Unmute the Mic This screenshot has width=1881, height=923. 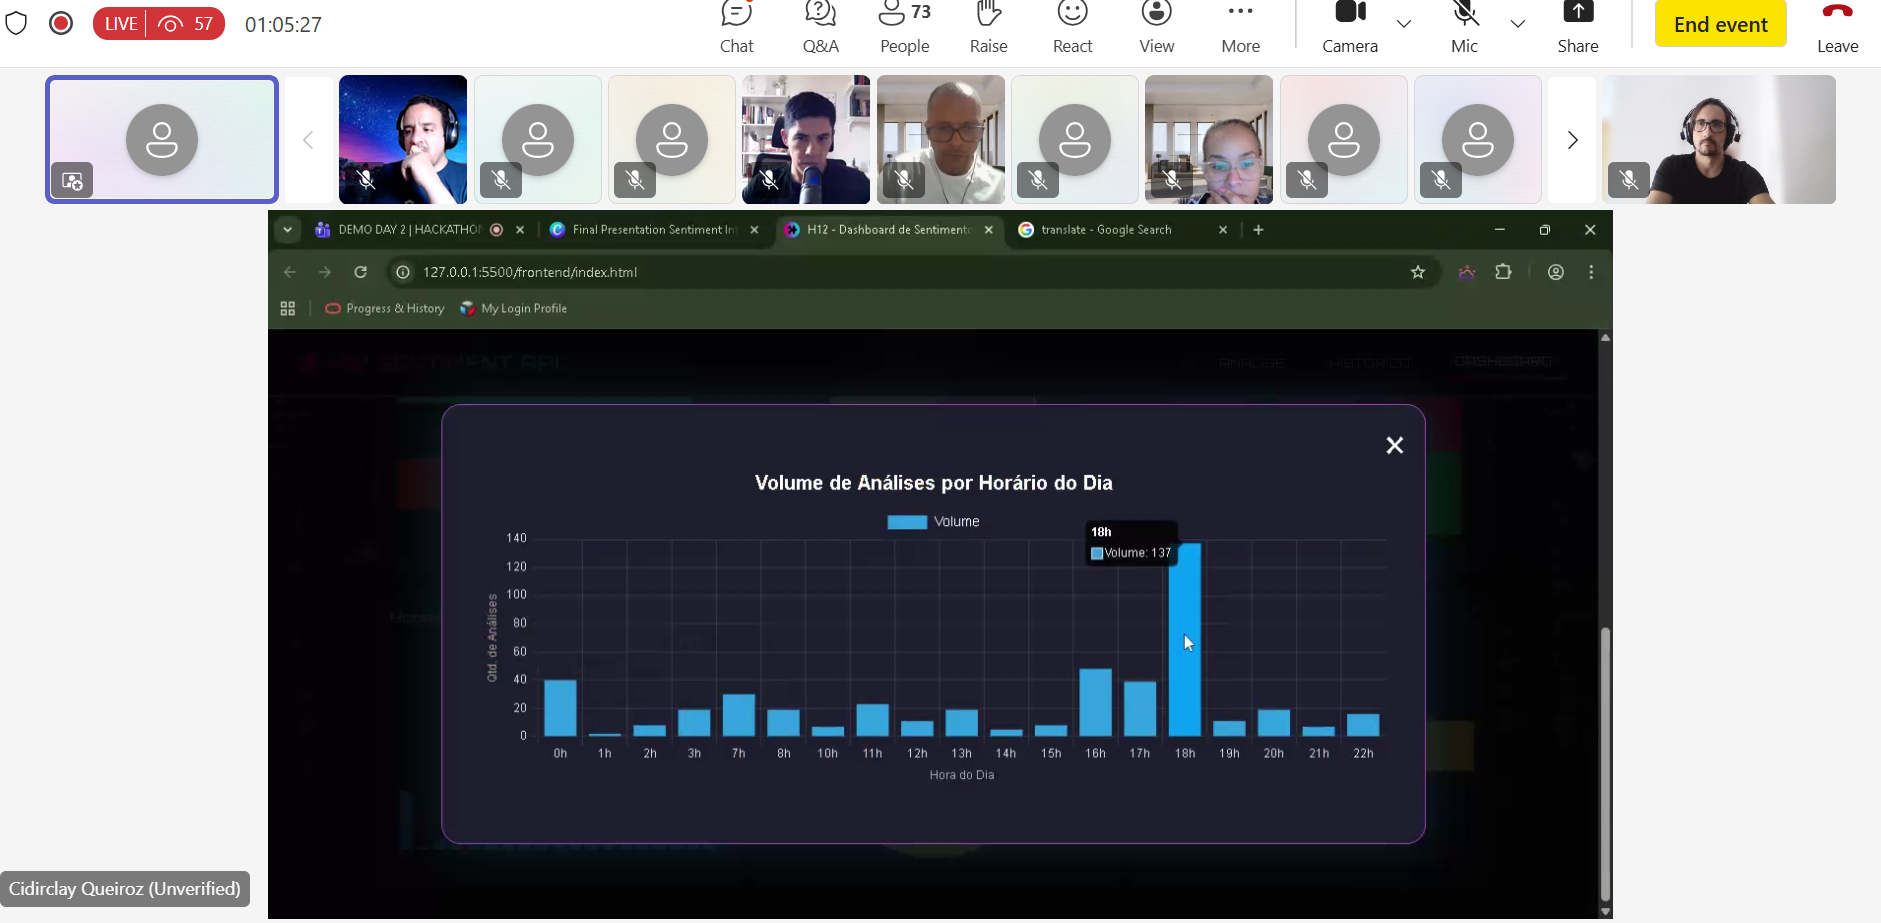click(1464, 27)
